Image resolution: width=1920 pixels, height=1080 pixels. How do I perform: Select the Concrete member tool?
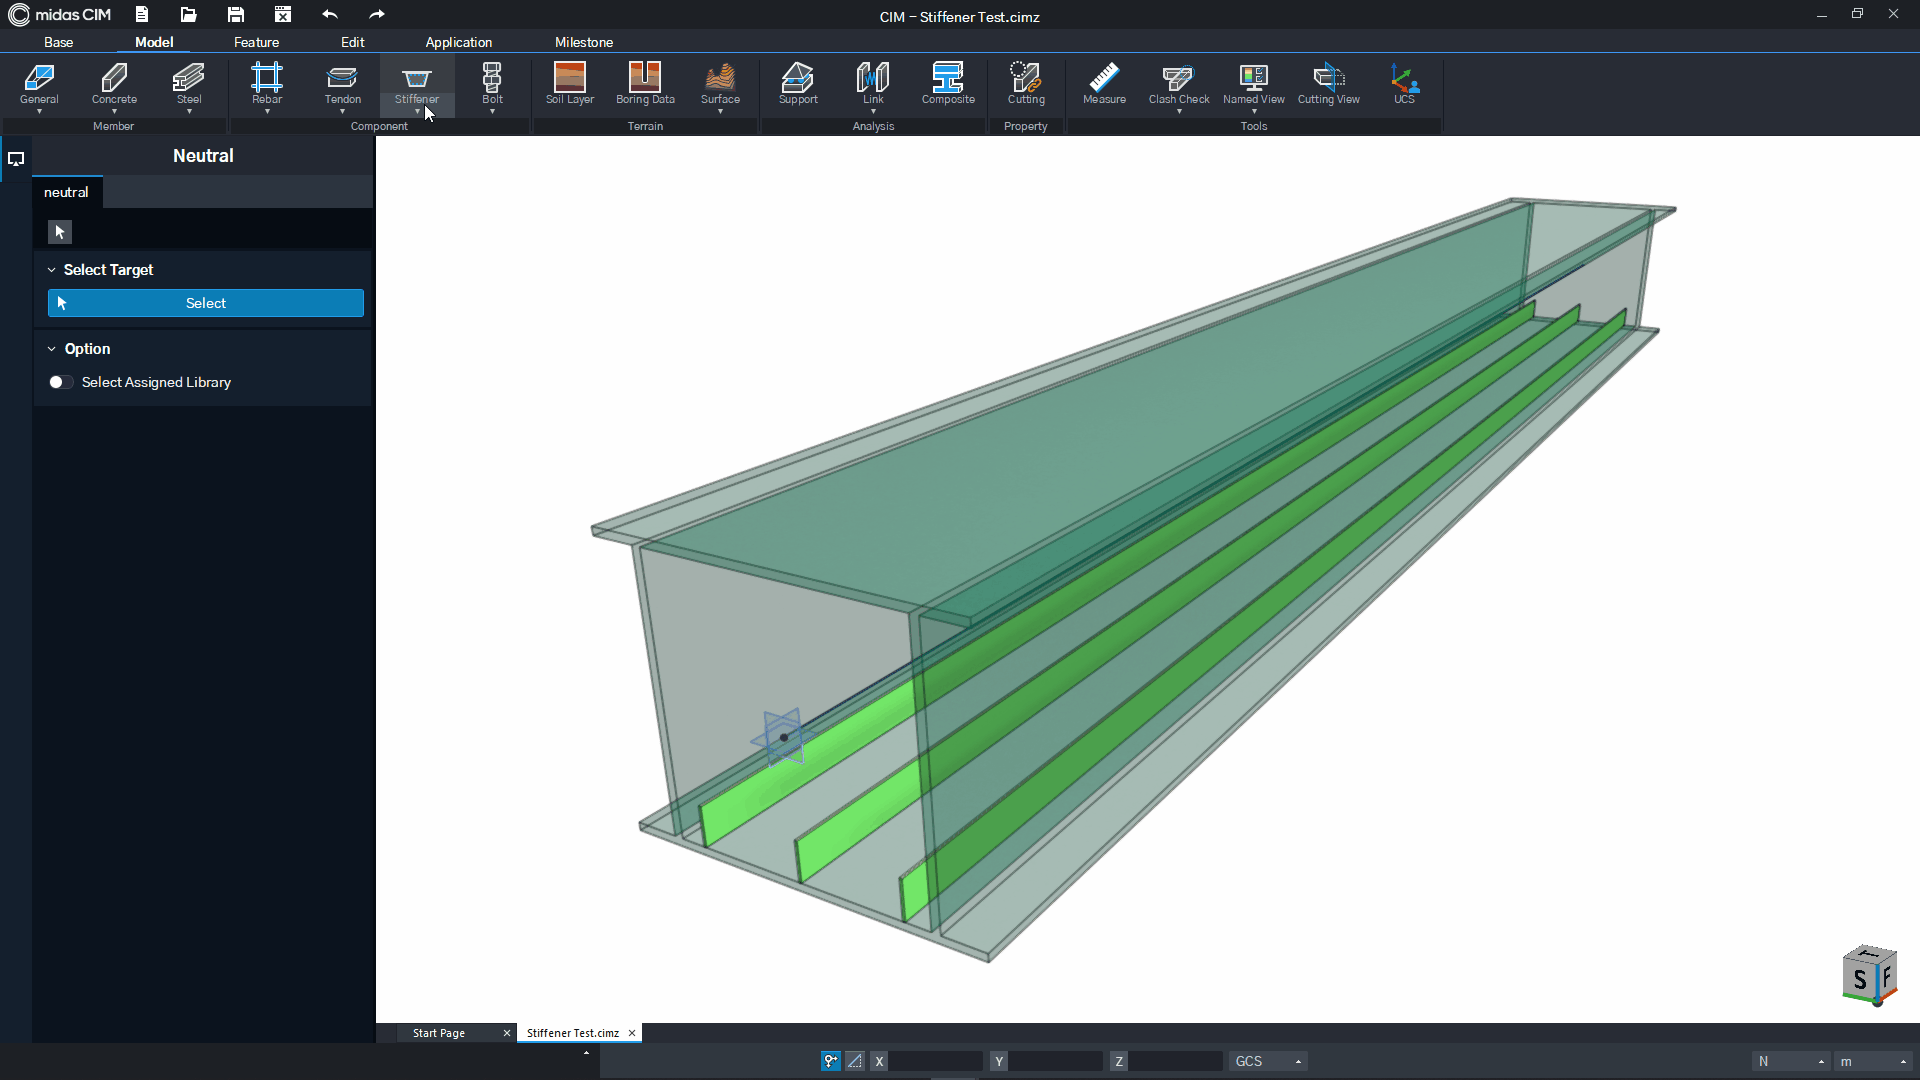[x=114, y=84]
